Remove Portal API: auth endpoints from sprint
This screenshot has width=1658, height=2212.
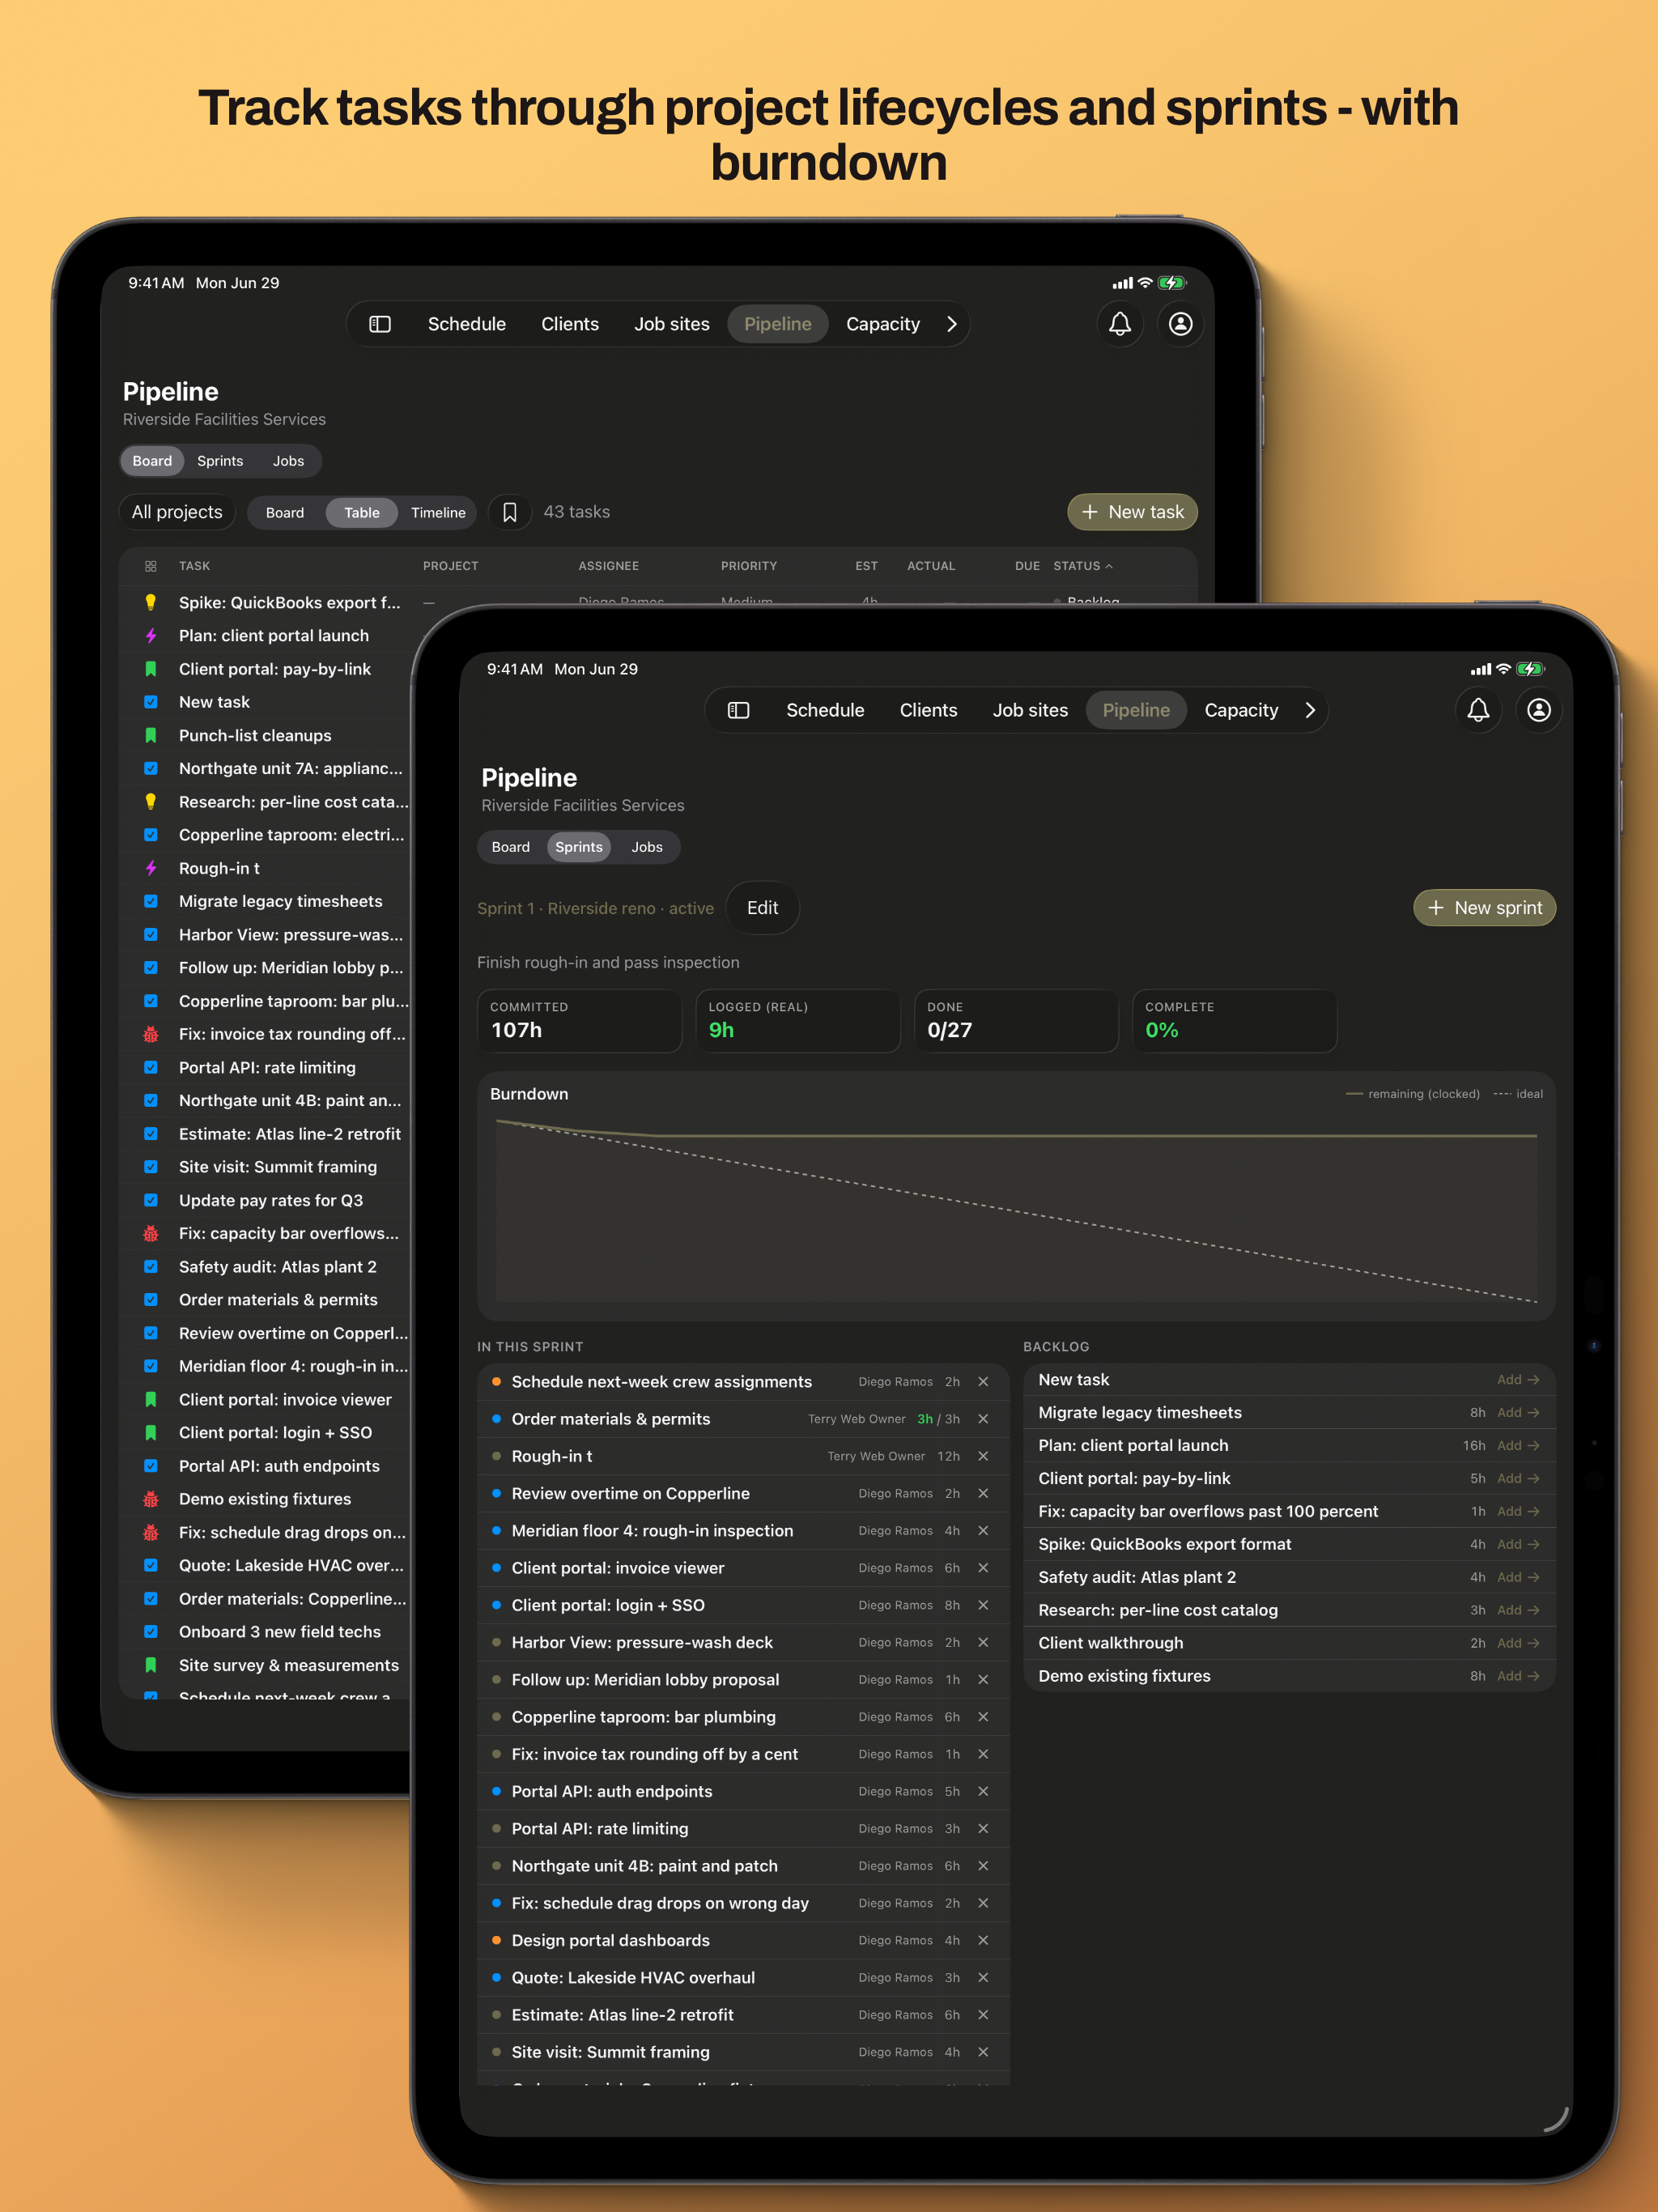[983, 1791]
